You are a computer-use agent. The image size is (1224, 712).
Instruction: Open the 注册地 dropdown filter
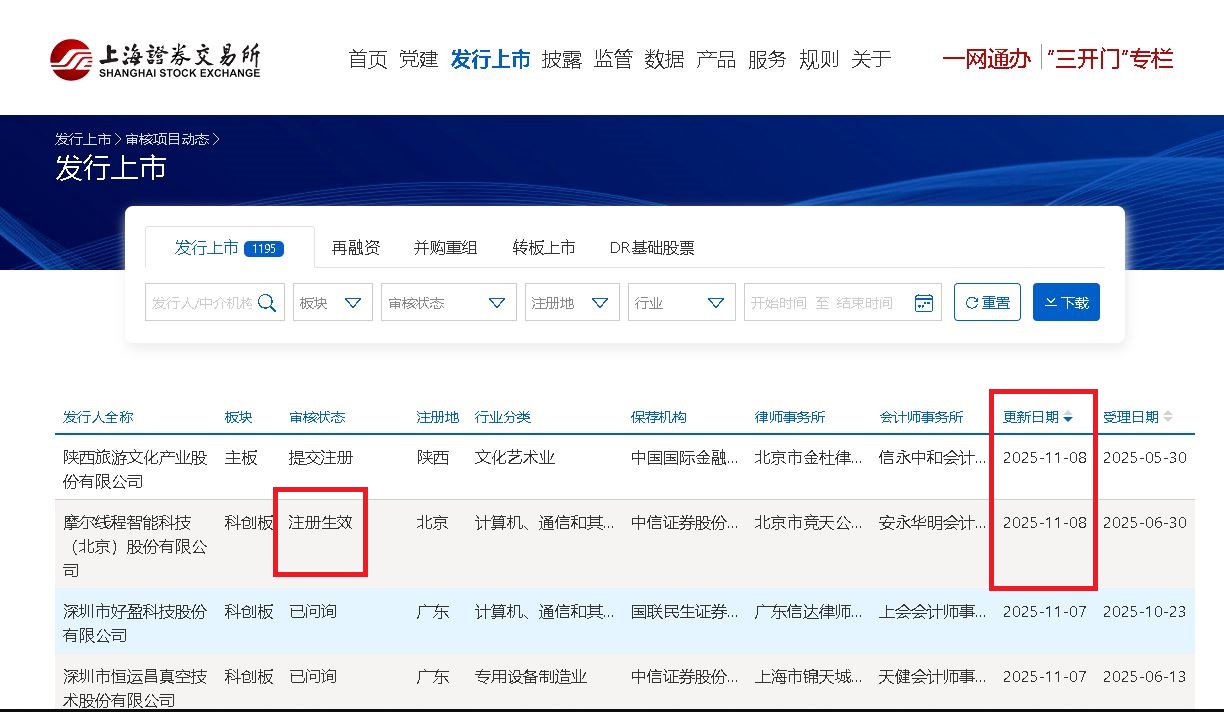pos(572,302)
